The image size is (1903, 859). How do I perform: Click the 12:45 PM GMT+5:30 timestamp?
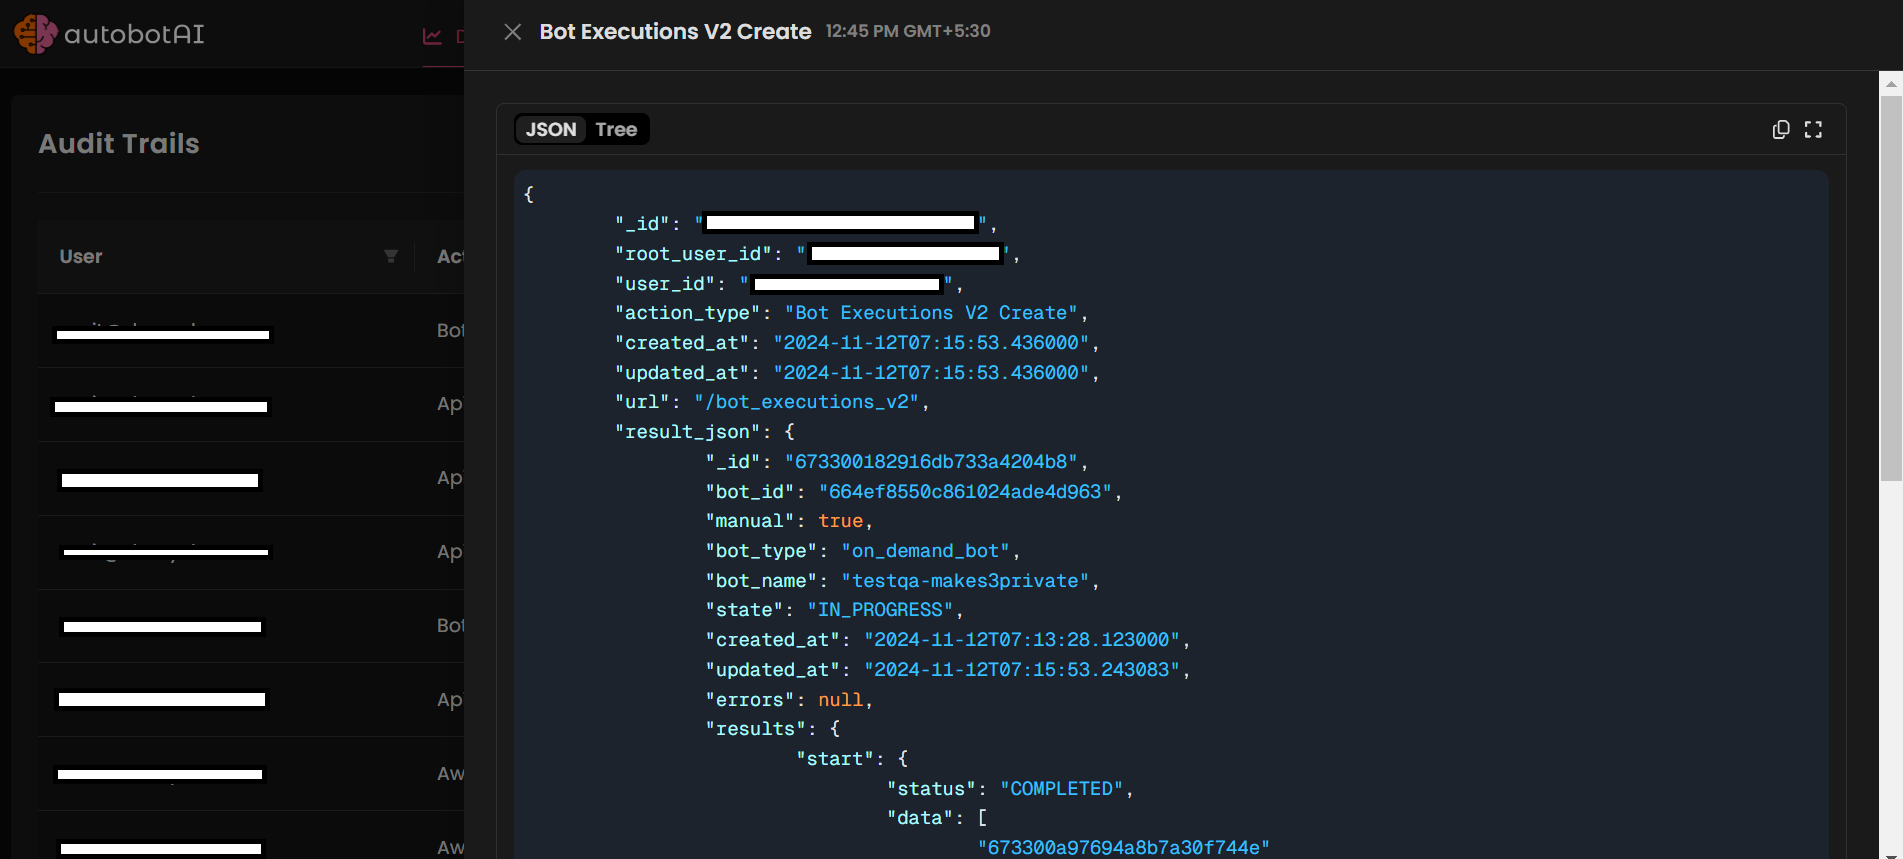pos(908,32)
